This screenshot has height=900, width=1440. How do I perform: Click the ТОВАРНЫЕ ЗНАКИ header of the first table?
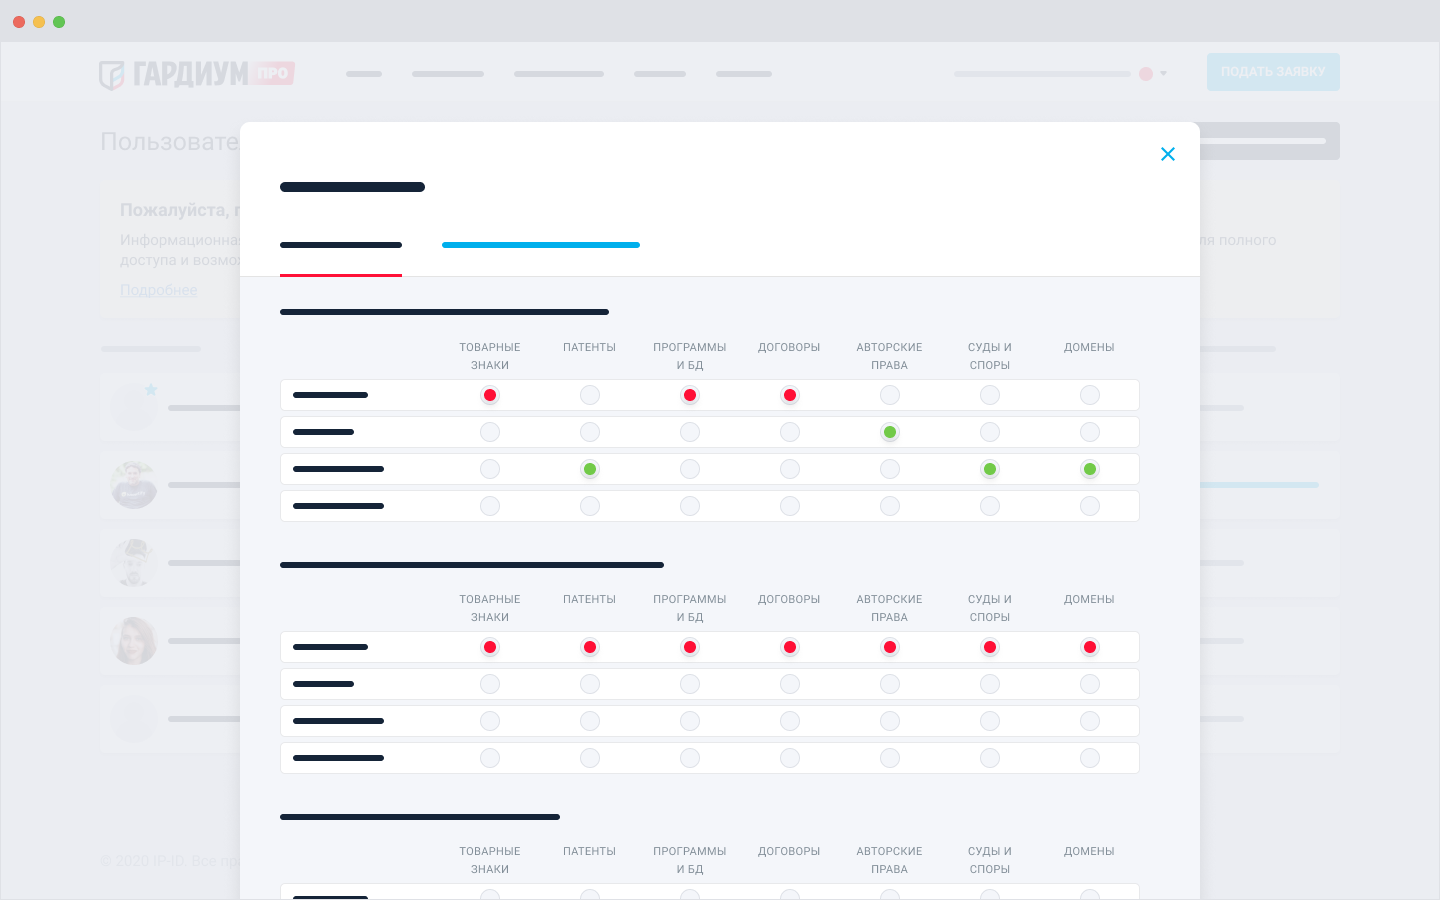[x=490, y=356]
